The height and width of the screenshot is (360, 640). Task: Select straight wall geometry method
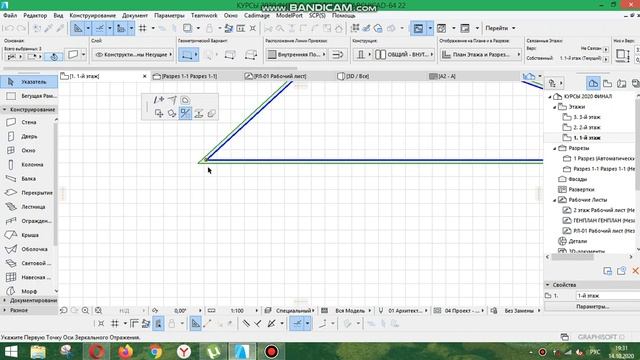(189, 55)
